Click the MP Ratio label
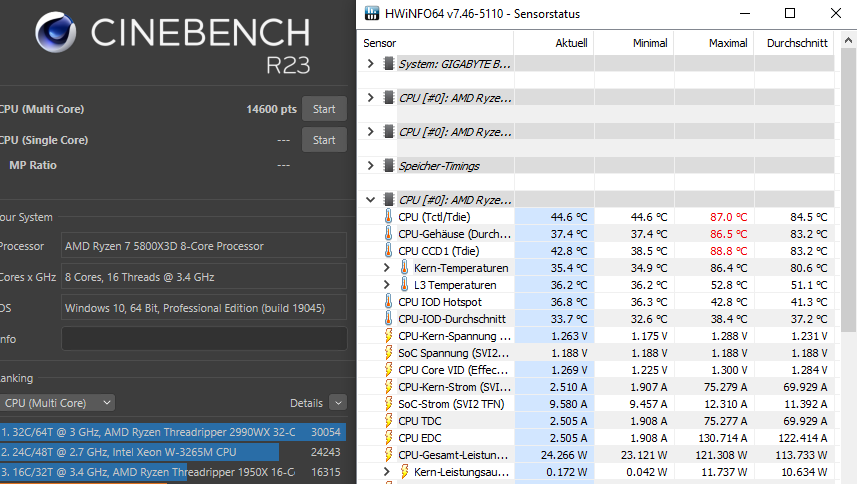The height and width of the screenshot is (484, 857). (x=33, y=165)
